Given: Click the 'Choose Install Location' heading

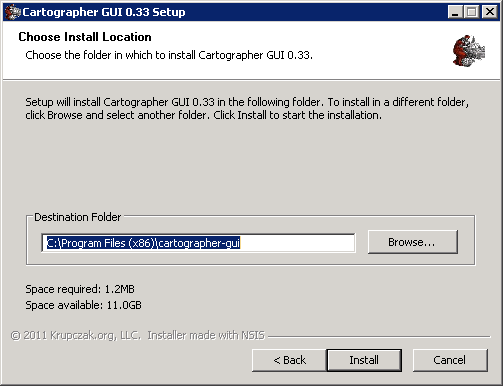Looking at the screenshot, I should tap(85, 37).
